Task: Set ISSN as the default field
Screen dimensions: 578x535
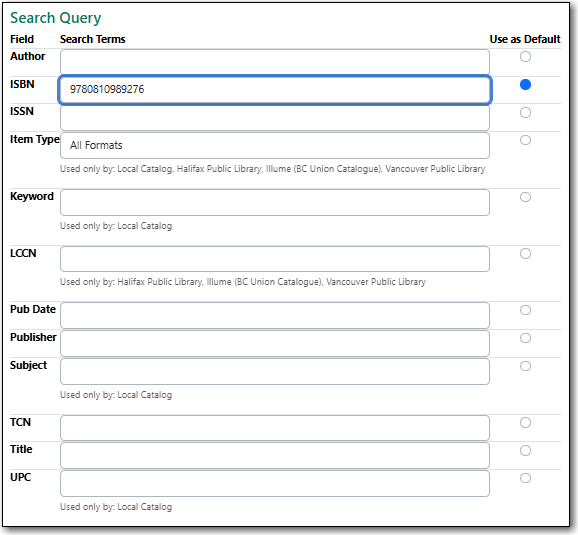Action: point(525,112)
